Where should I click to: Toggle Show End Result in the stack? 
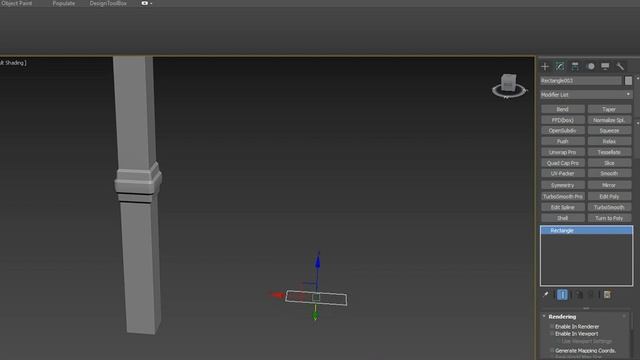(562, 295)
